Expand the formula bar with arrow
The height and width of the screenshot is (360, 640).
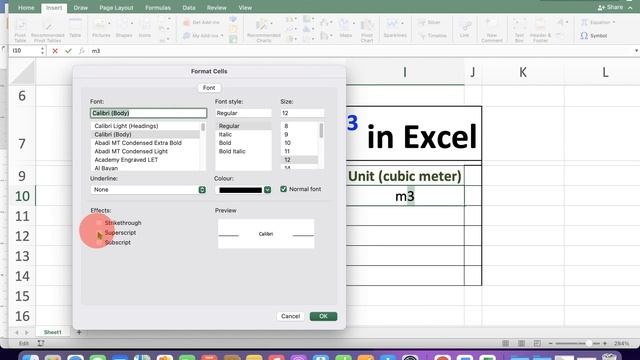636,51
